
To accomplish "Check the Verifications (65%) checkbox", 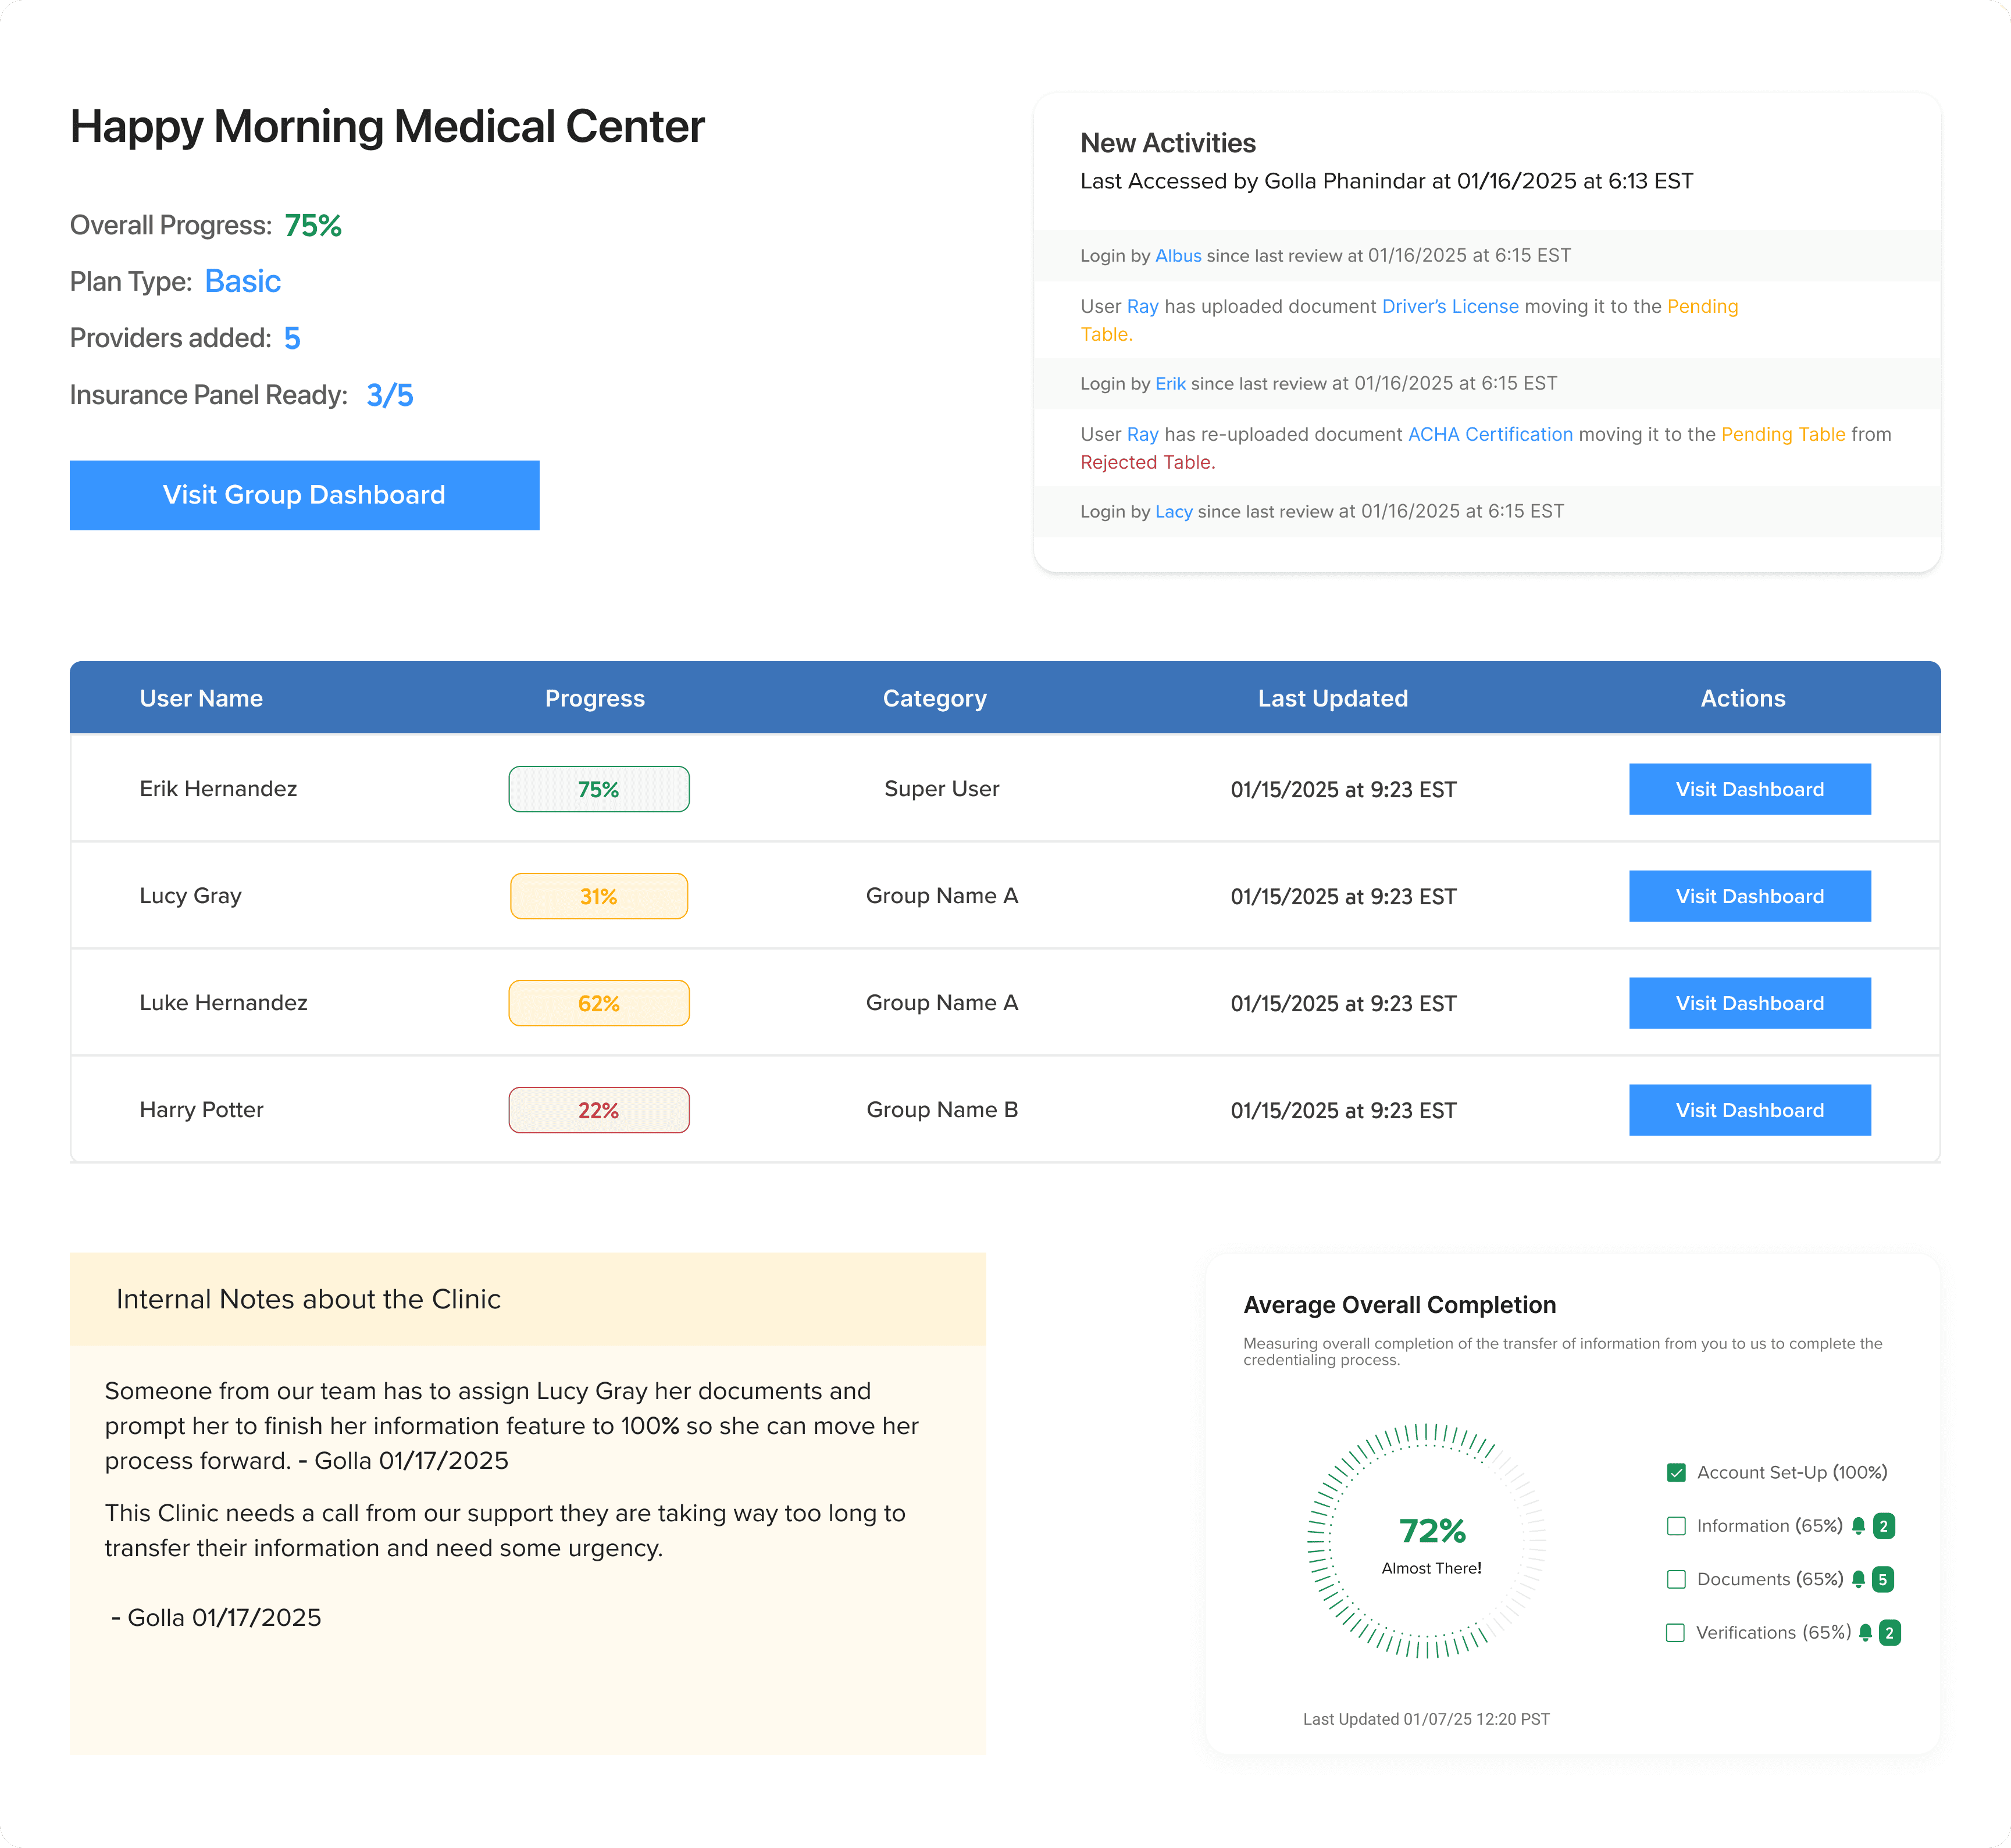I will pos(1675,1632).
